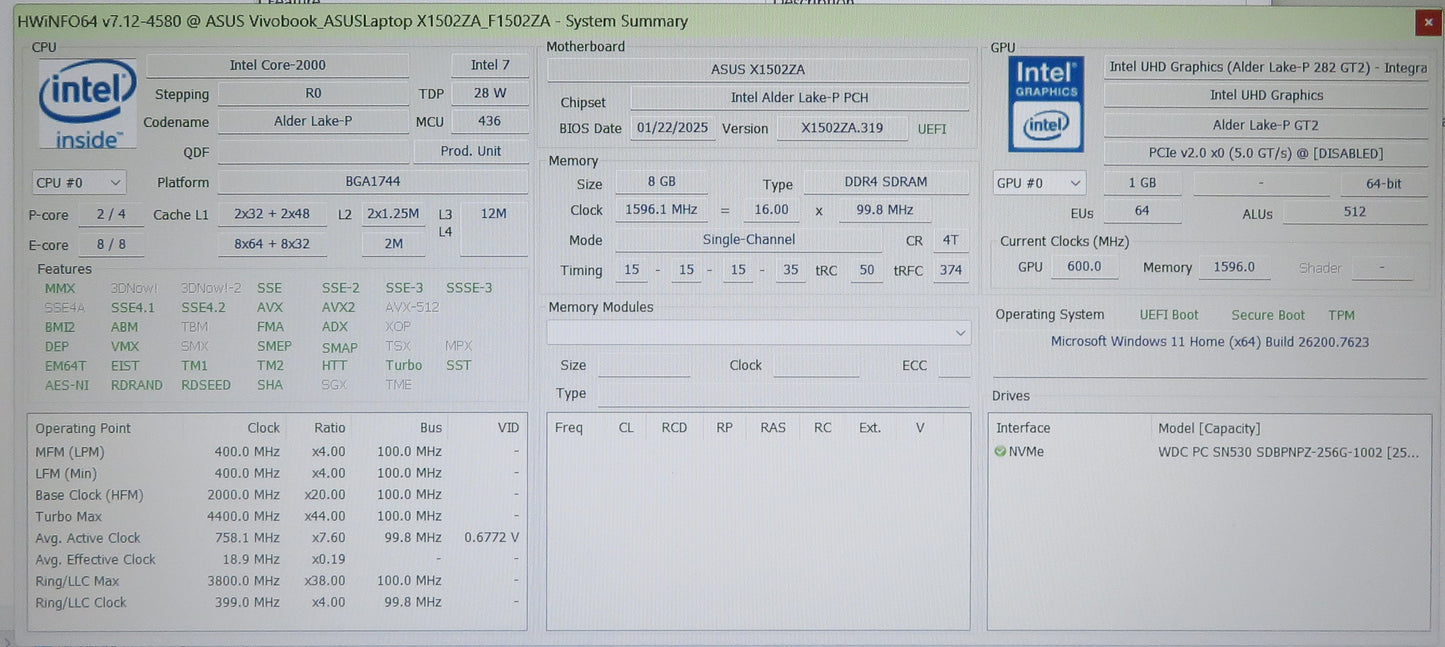
Task: Click the UEFI Boot indicator
Action: coord(1168,315)
